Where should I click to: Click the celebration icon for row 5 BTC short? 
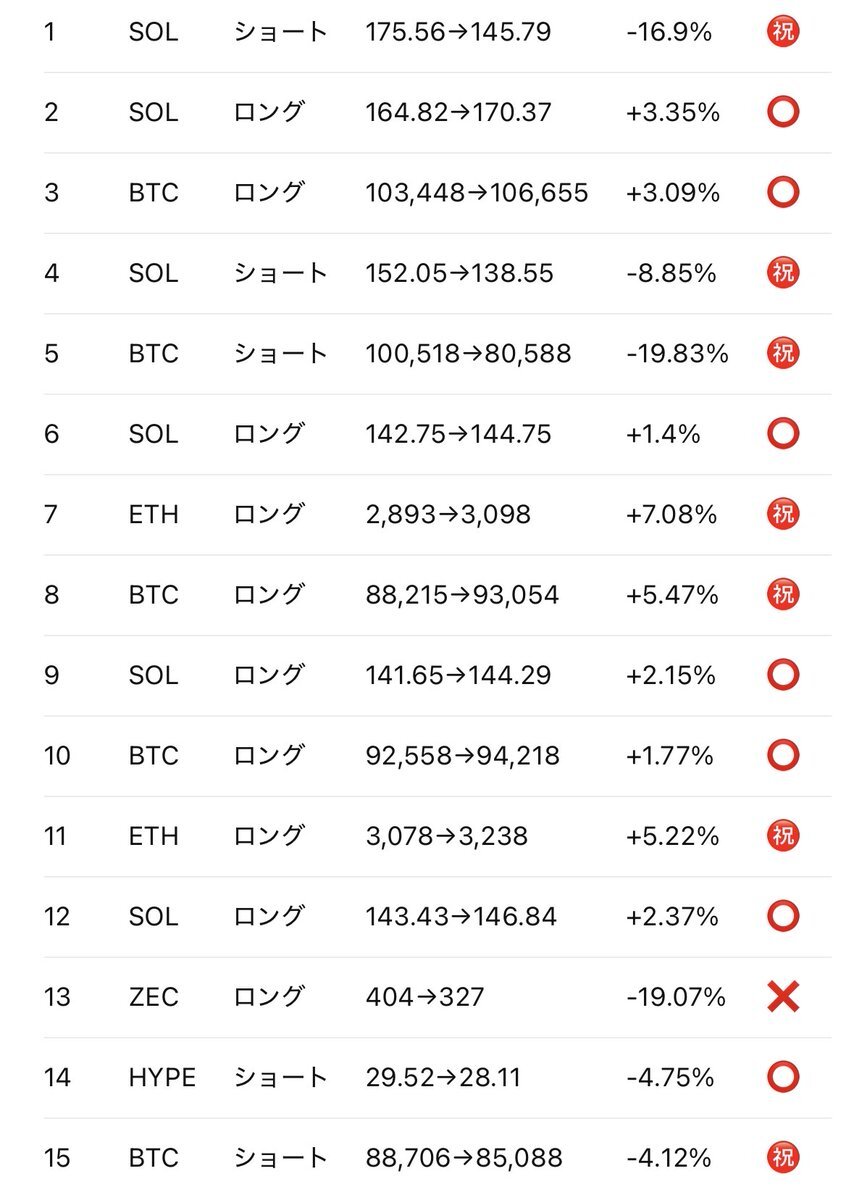click(783, 353)
